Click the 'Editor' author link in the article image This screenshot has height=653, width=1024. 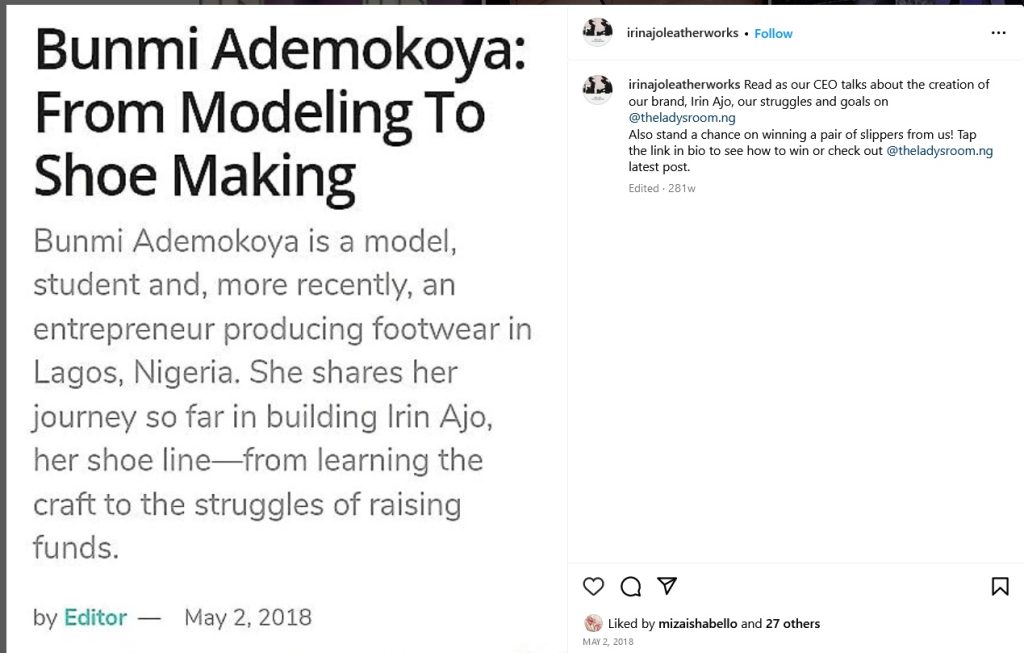click(x=95, y=617)
